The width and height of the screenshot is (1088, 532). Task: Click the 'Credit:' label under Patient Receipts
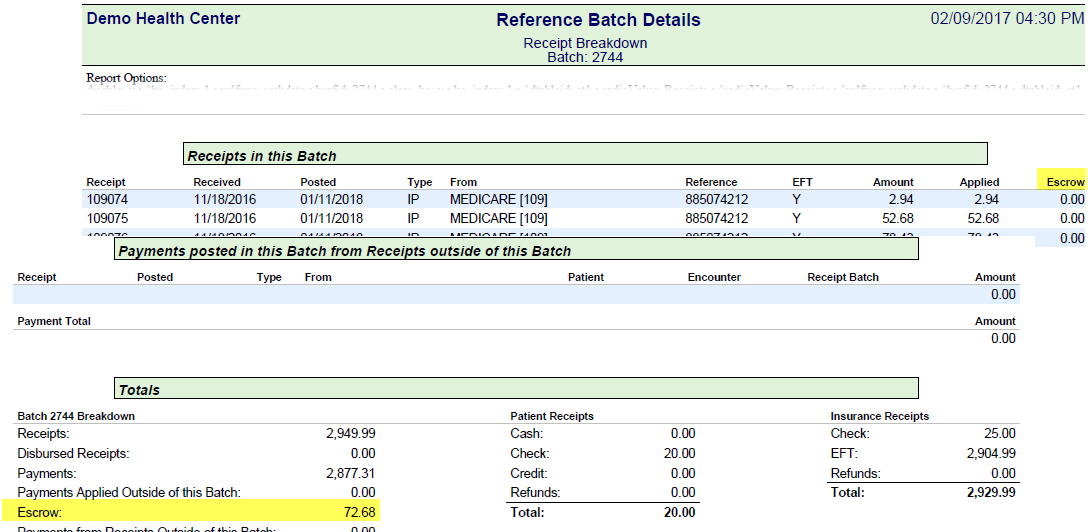[x=529, y=474]
